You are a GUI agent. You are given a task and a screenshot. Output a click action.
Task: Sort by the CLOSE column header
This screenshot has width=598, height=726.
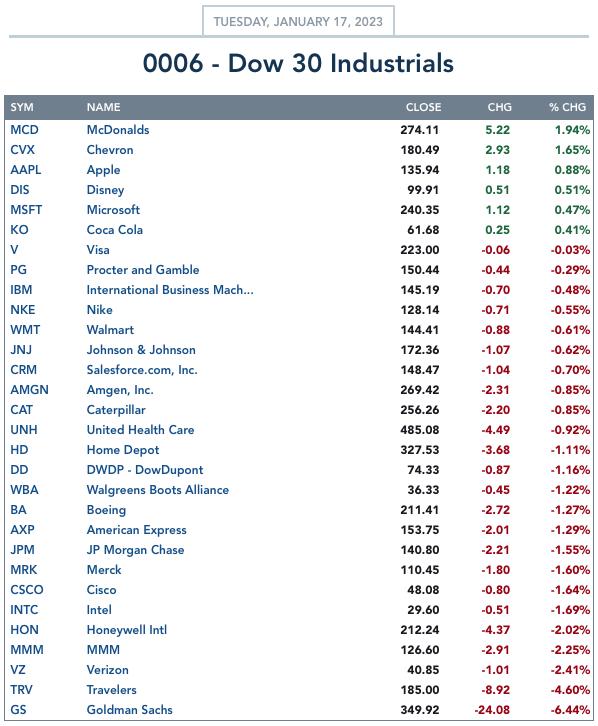tap(423, 107)
